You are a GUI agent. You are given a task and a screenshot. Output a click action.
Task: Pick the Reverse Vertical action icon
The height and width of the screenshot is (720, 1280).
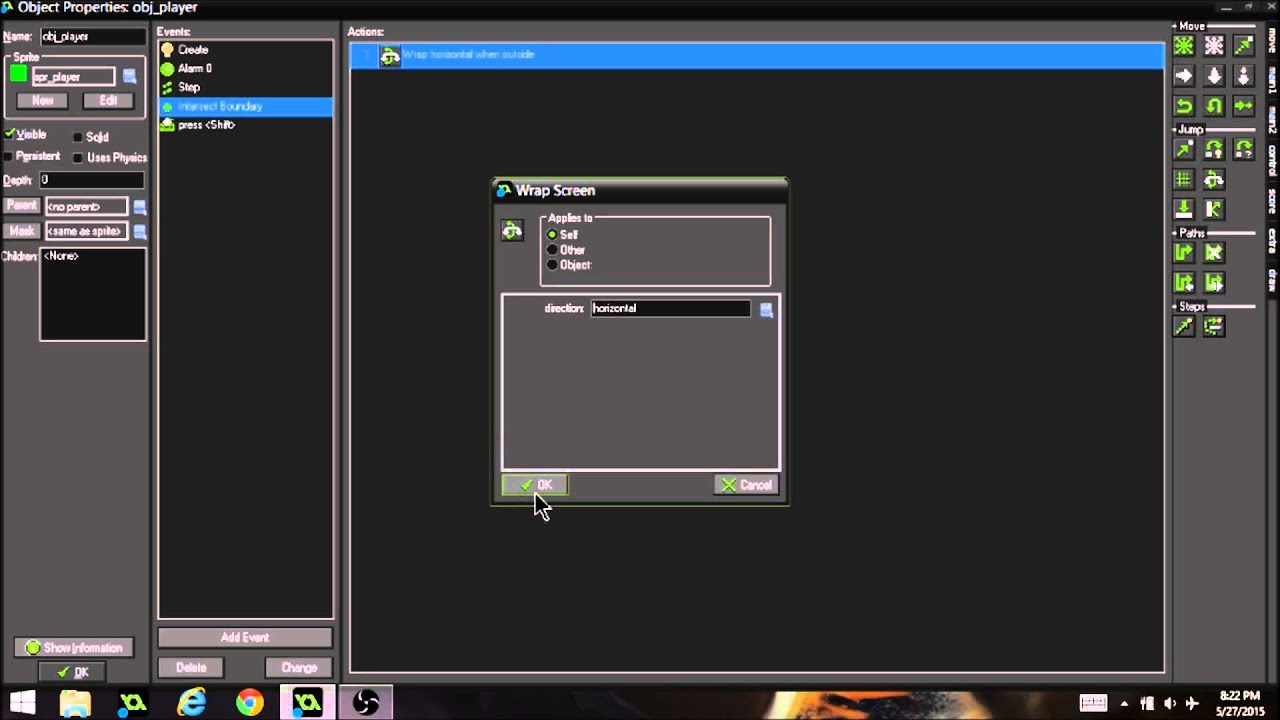(x=1214, y=106)
